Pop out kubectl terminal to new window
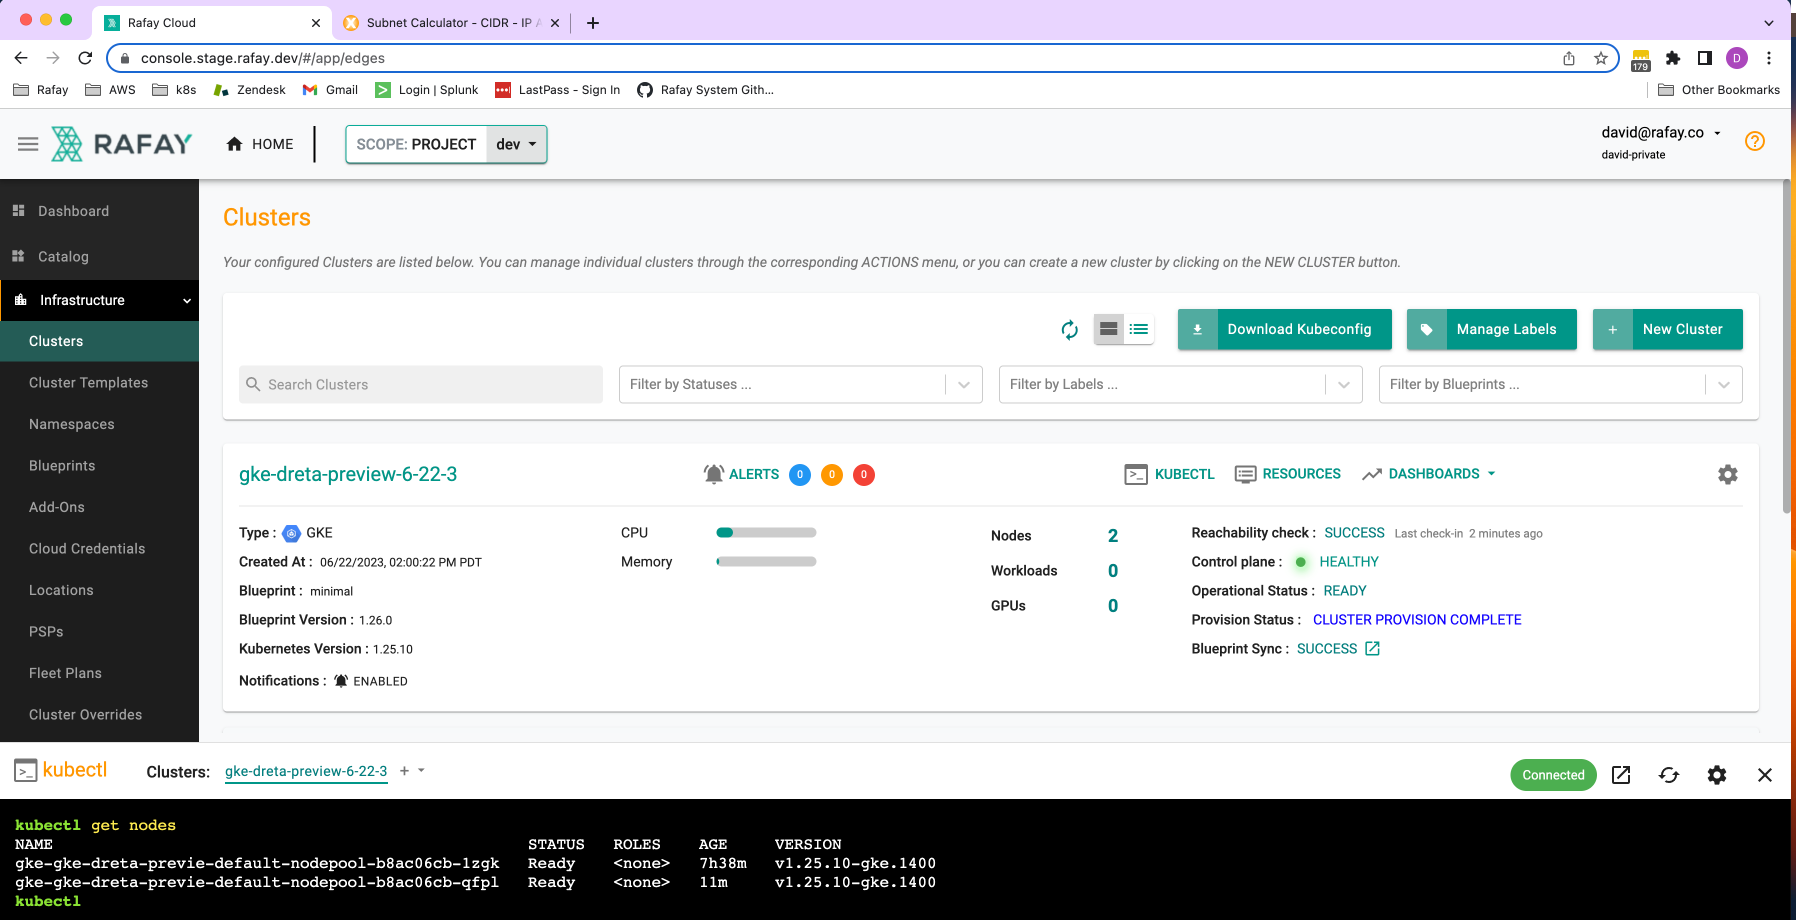Image resolution: width=1796 pixels, height=920 pixels. point(1621,775)
